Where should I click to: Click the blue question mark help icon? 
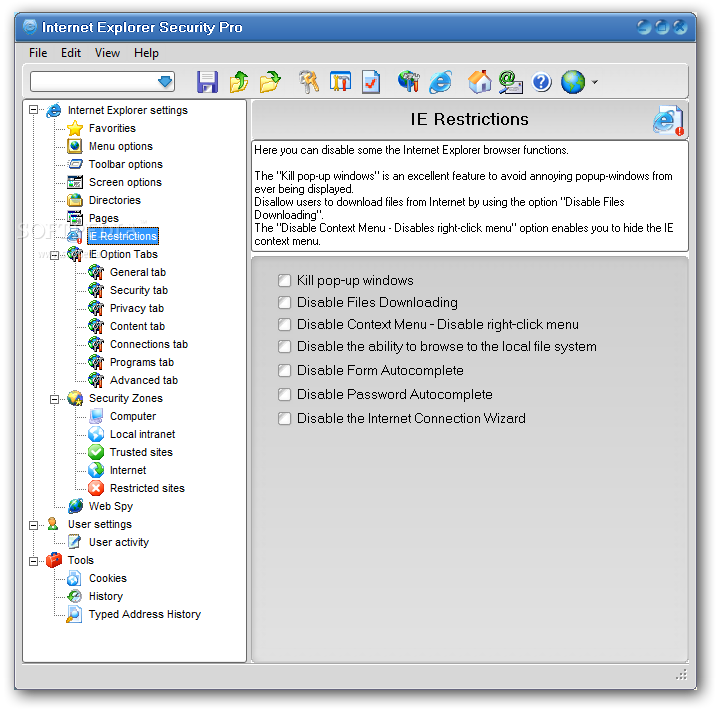point(542,82)
